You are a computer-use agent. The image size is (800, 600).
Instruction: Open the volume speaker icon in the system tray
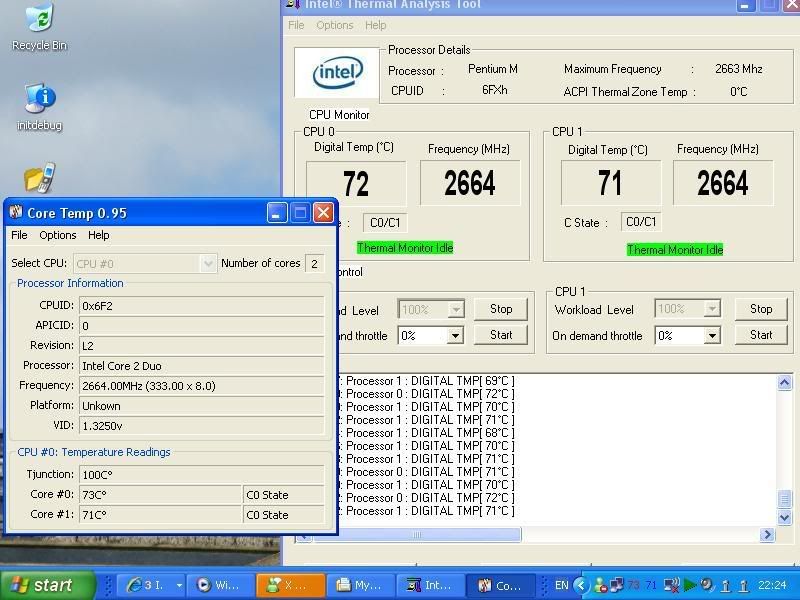click(x=705, y=585)
